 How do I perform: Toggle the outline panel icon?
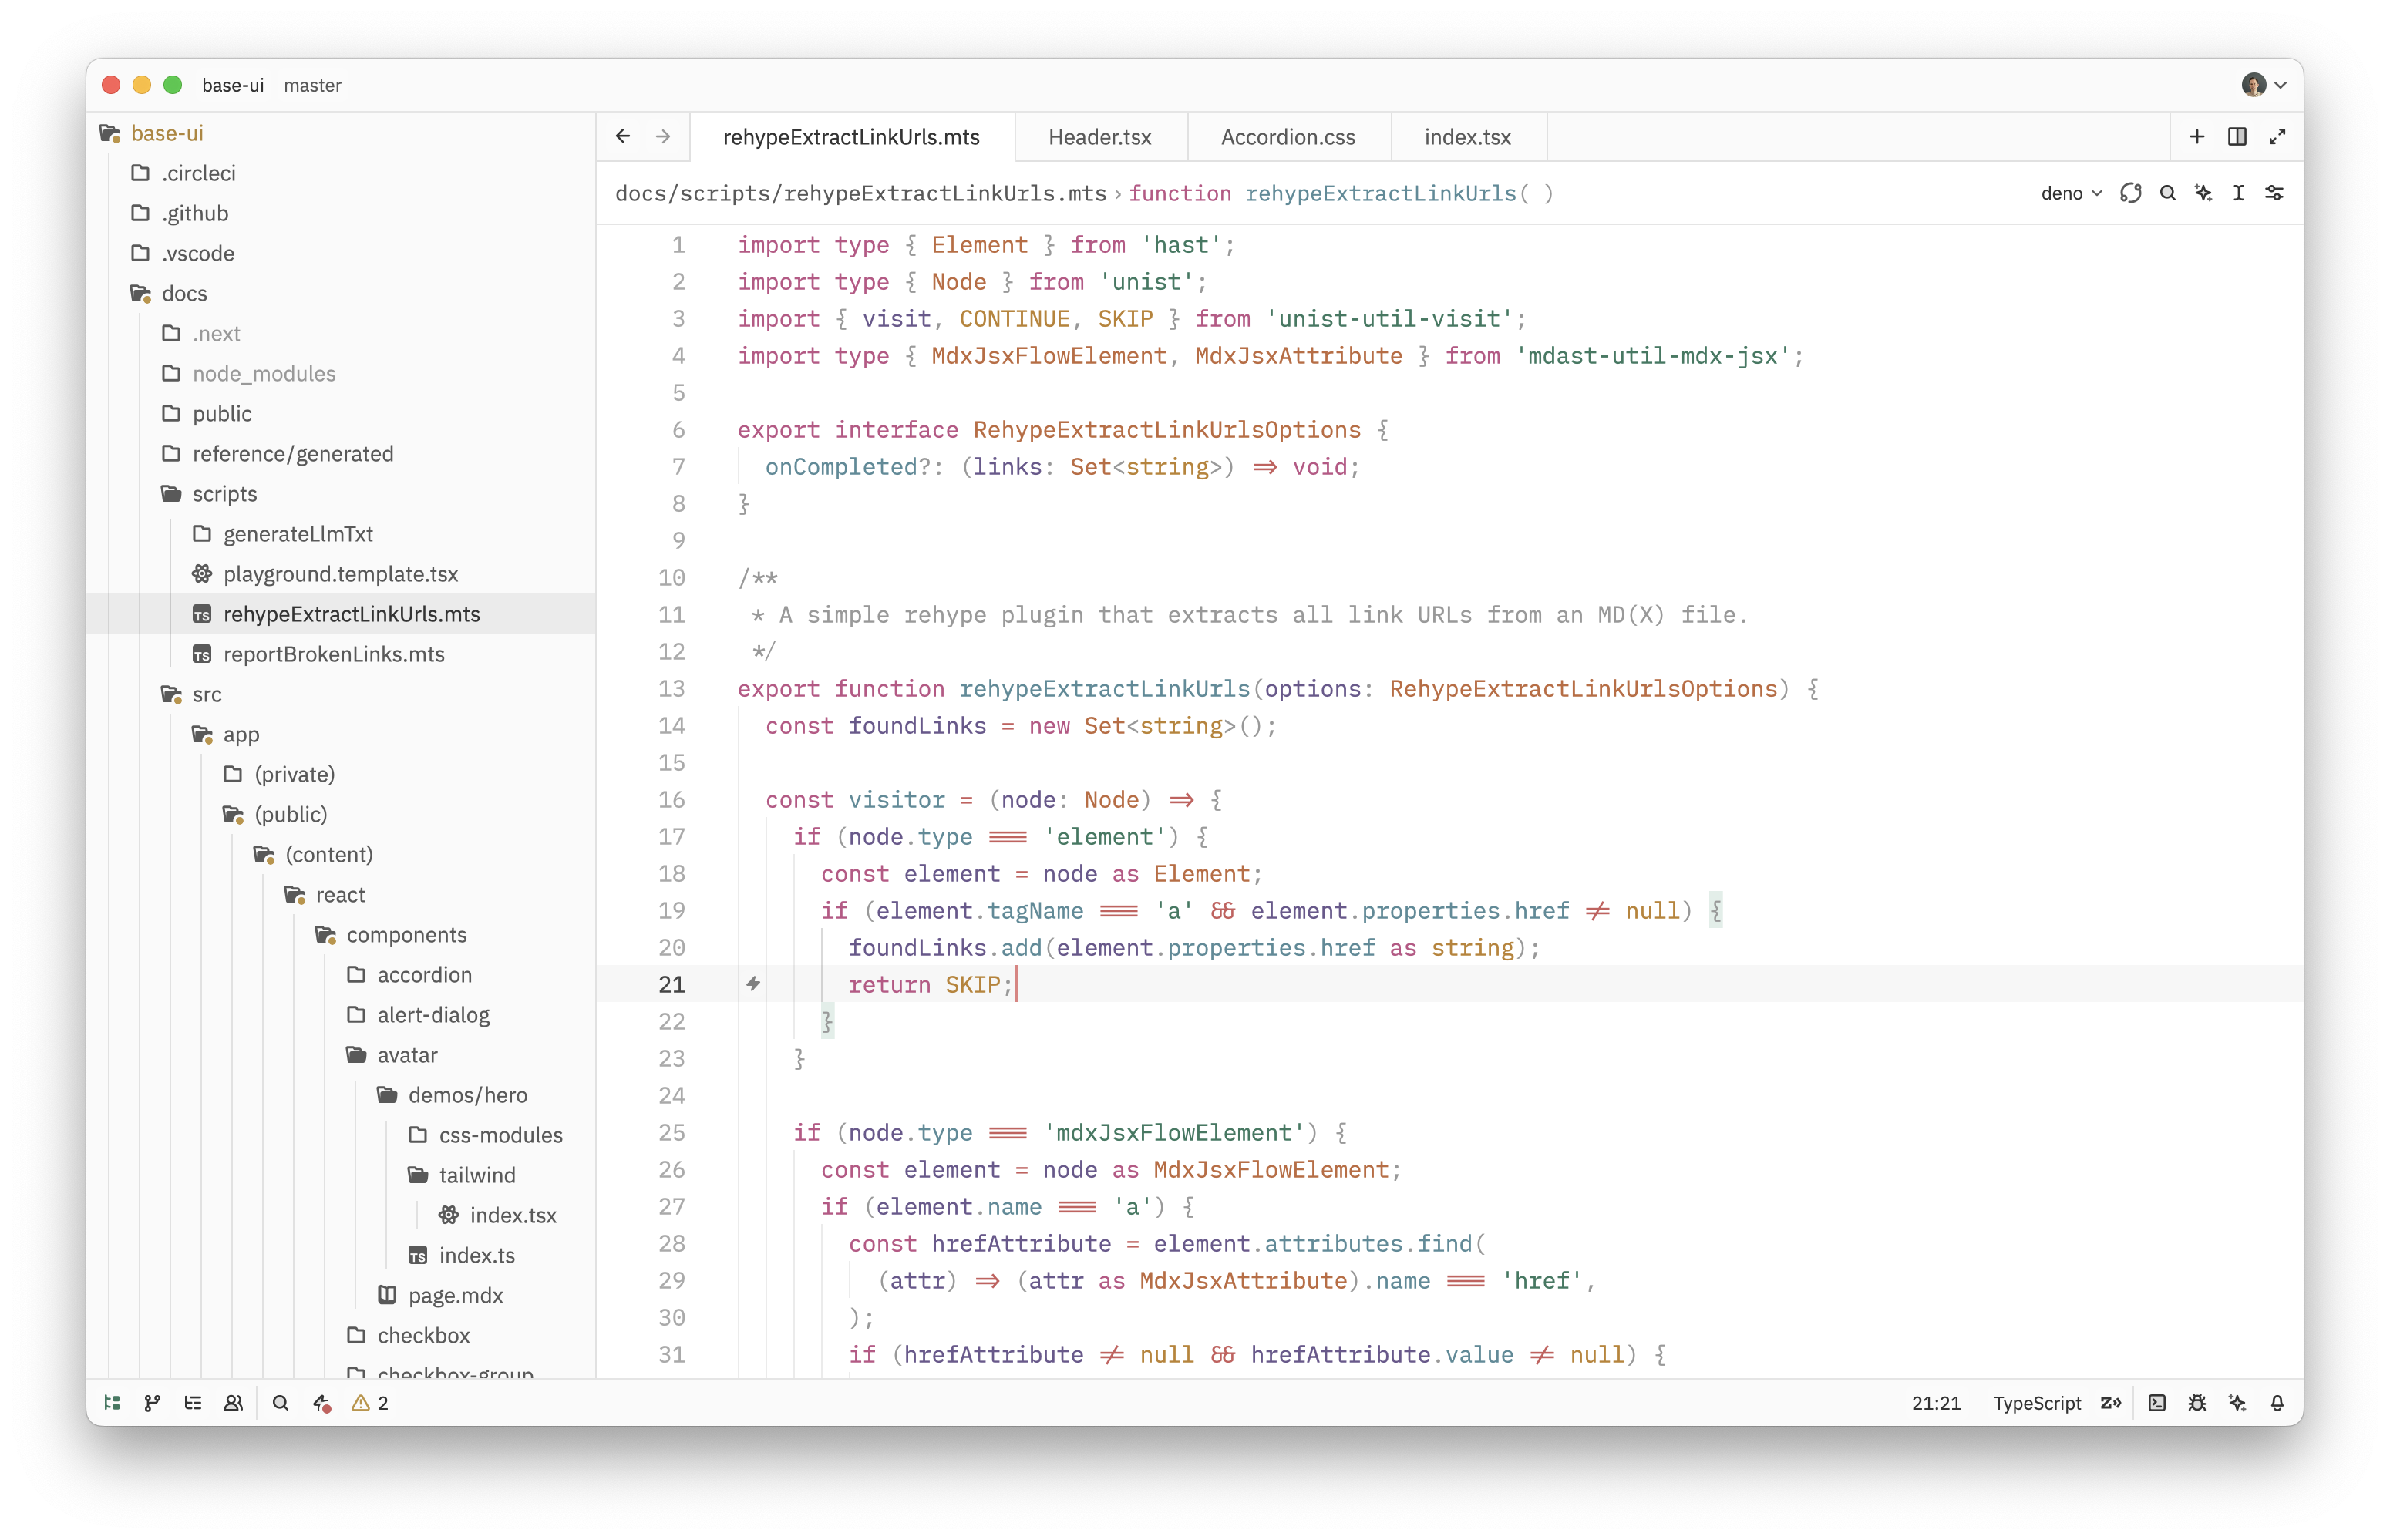[x=193, y=1403]
